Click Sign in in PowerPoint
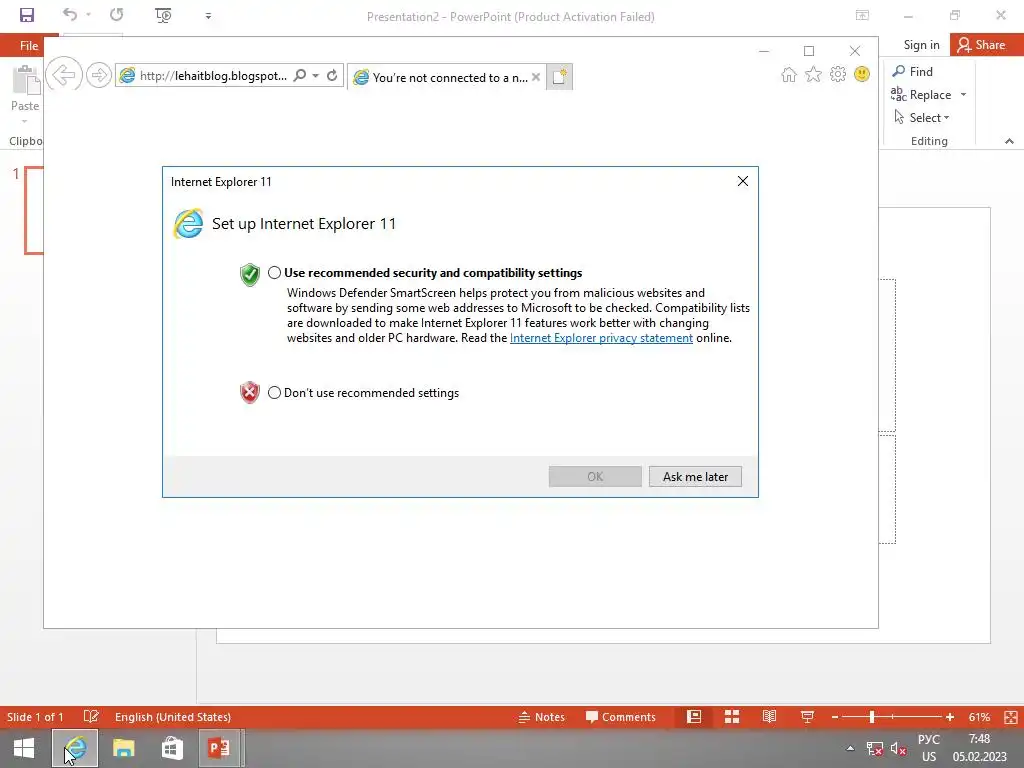1024x768 pixels. point(921,45)
